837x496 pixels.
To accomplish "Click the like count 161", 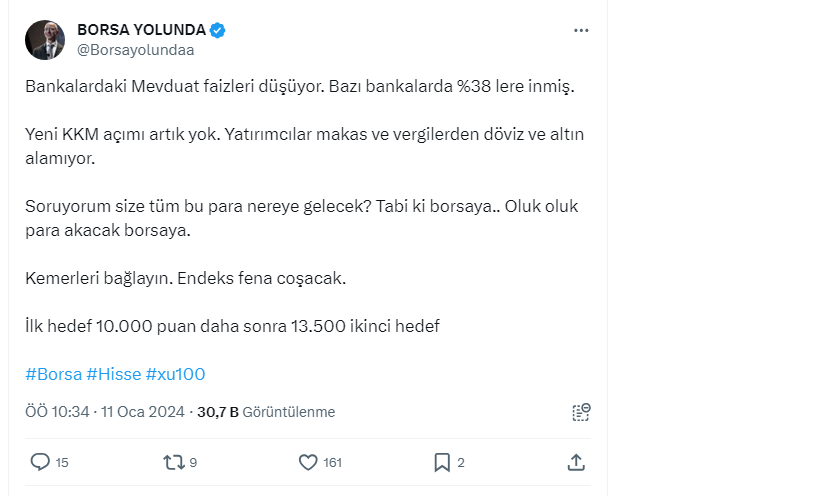I will [x=333, y=463].
